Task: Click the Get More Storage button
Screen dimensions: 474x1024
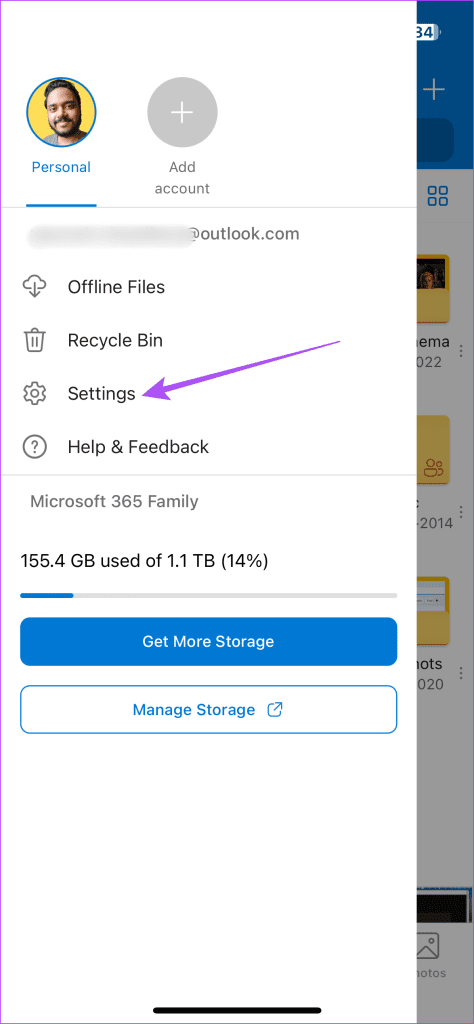Action: (x=208, y=641)
